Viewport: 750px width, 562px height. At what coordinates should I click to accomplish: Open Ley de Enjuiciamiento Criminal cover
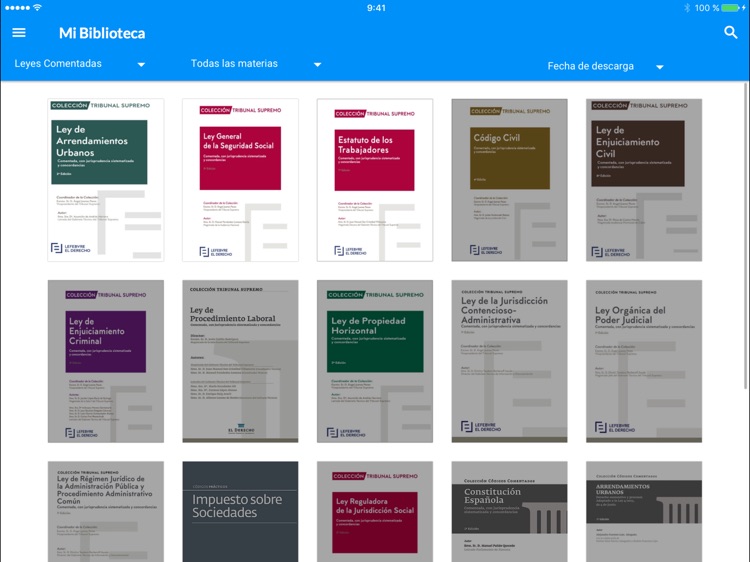pos(106,361)
